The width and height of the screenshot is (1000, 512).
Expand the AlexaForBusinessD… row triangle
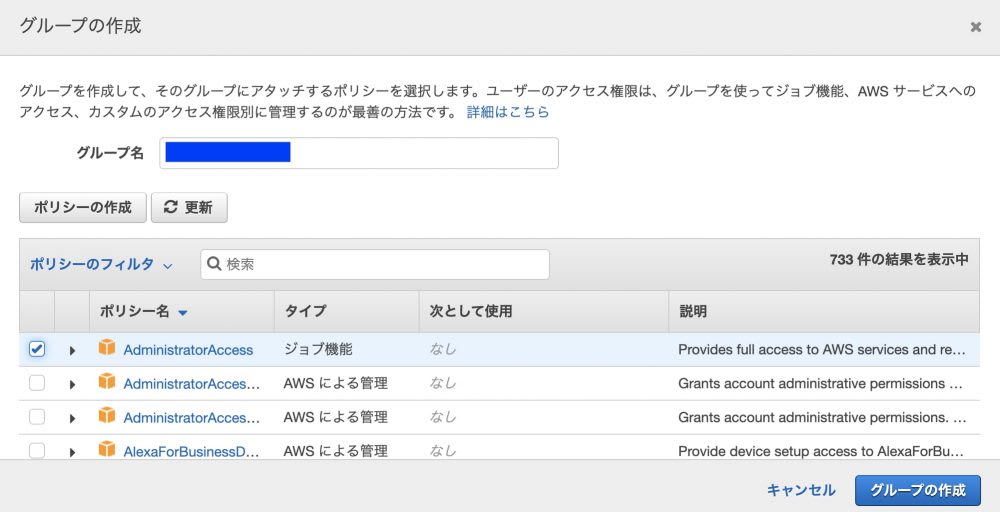click(x=72, y=452)
